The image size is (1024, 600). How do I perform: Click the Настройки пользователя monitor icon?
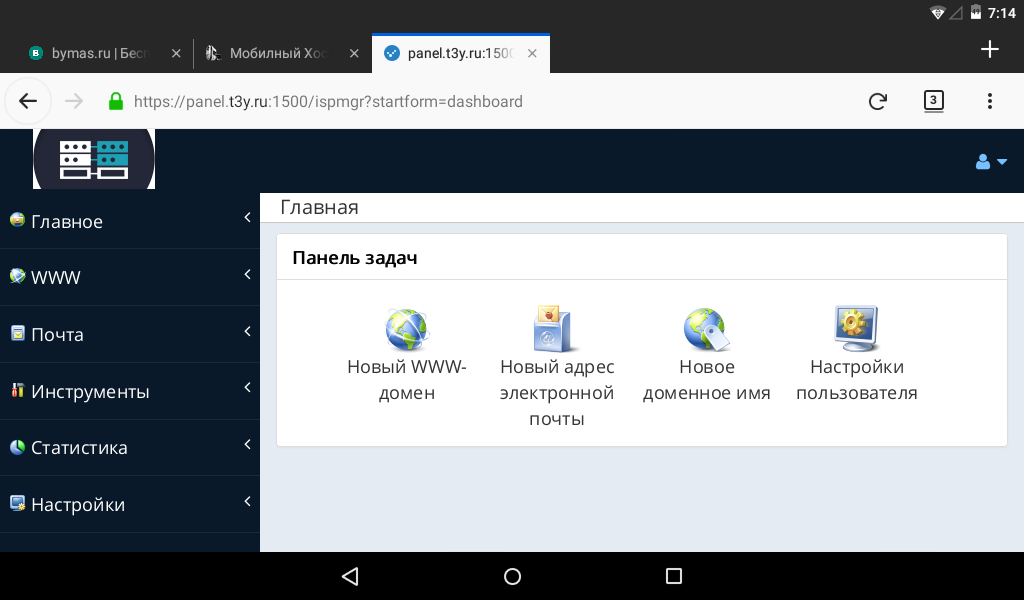pyautogui.click(x=856, y=329)
